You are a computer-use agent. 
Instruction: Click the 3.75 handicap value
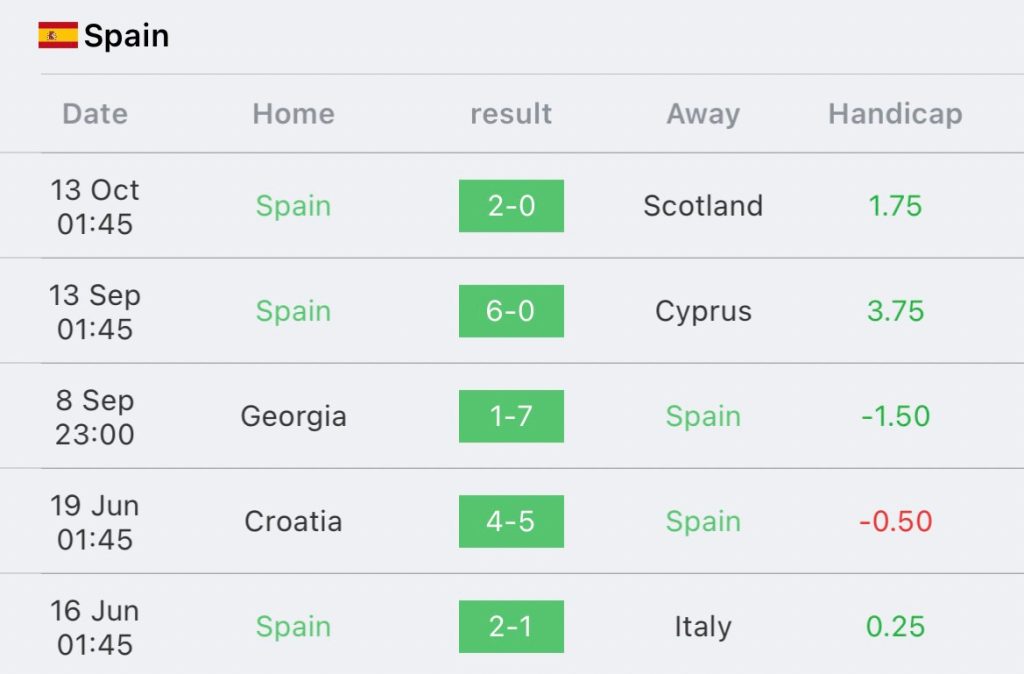click(895, 311)
